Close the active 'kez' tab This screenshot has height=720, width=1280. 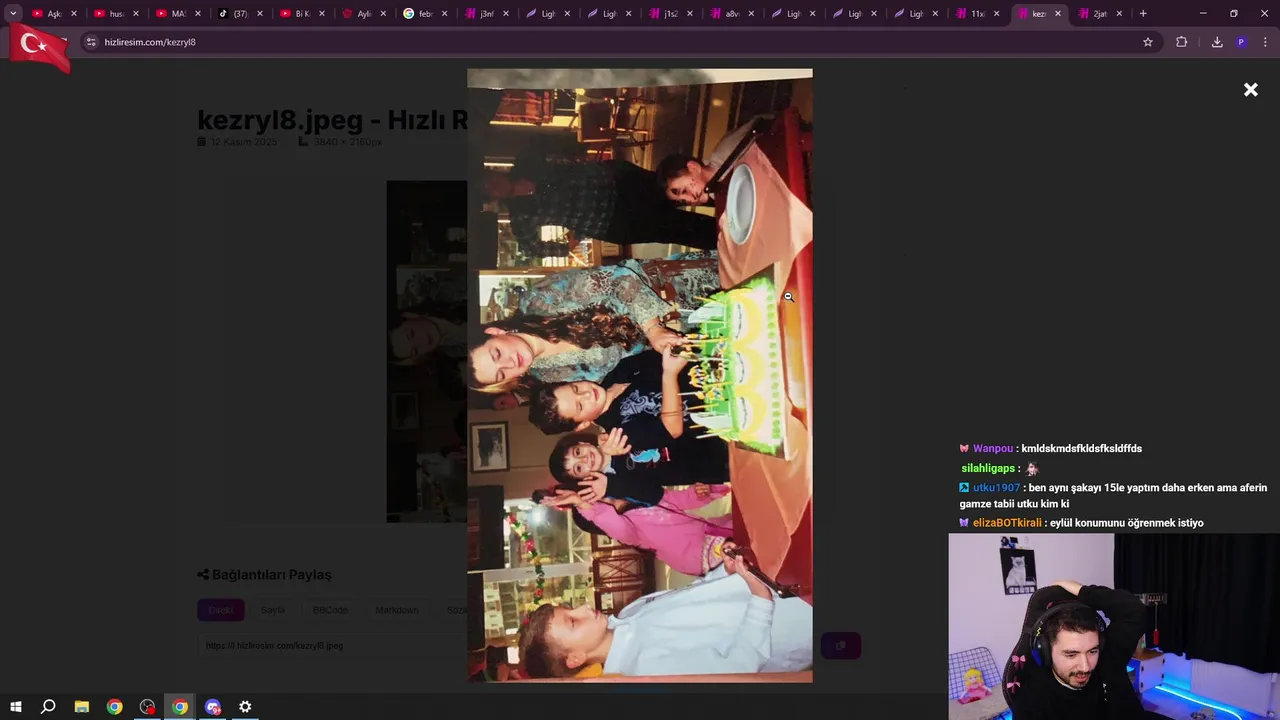(1058, 14)
